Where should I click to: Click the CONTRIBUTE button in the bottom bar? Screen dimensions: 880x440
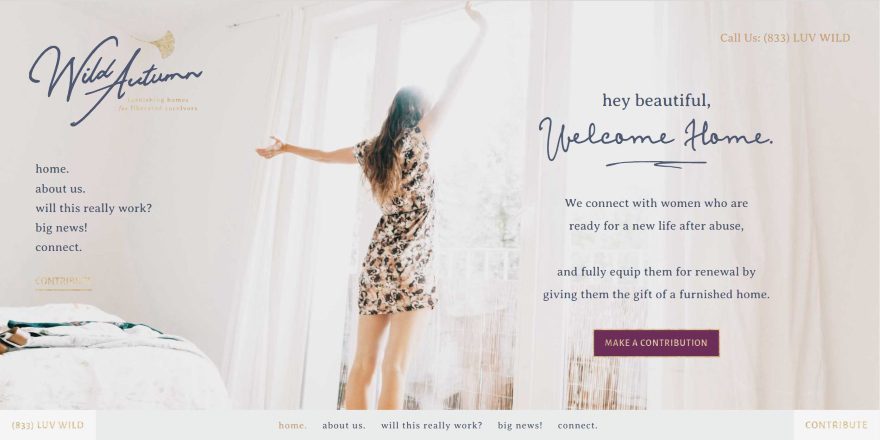coord(836,425)
